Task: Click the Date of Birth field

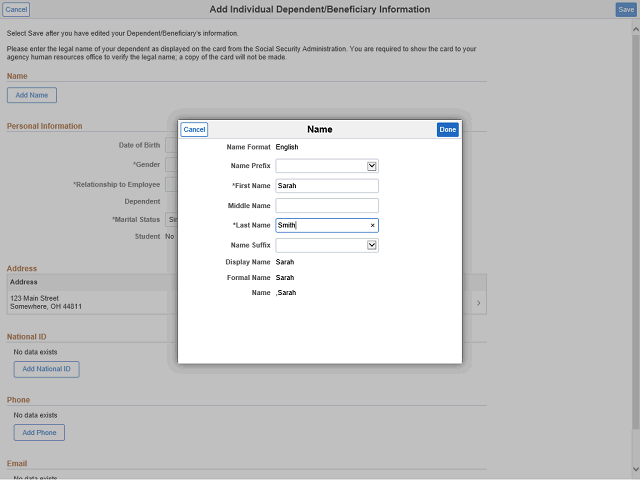Action: (x=170, y=146)
